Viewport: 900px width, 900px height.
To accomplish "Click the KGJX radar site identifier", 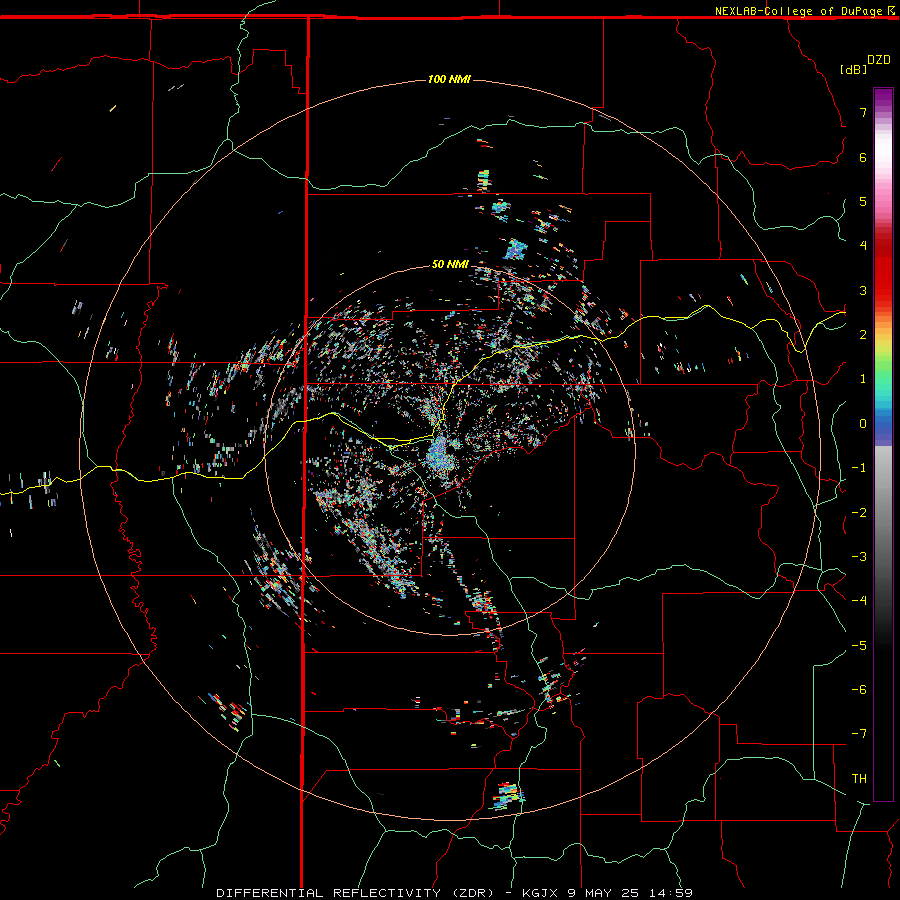I will coord(541,893).
